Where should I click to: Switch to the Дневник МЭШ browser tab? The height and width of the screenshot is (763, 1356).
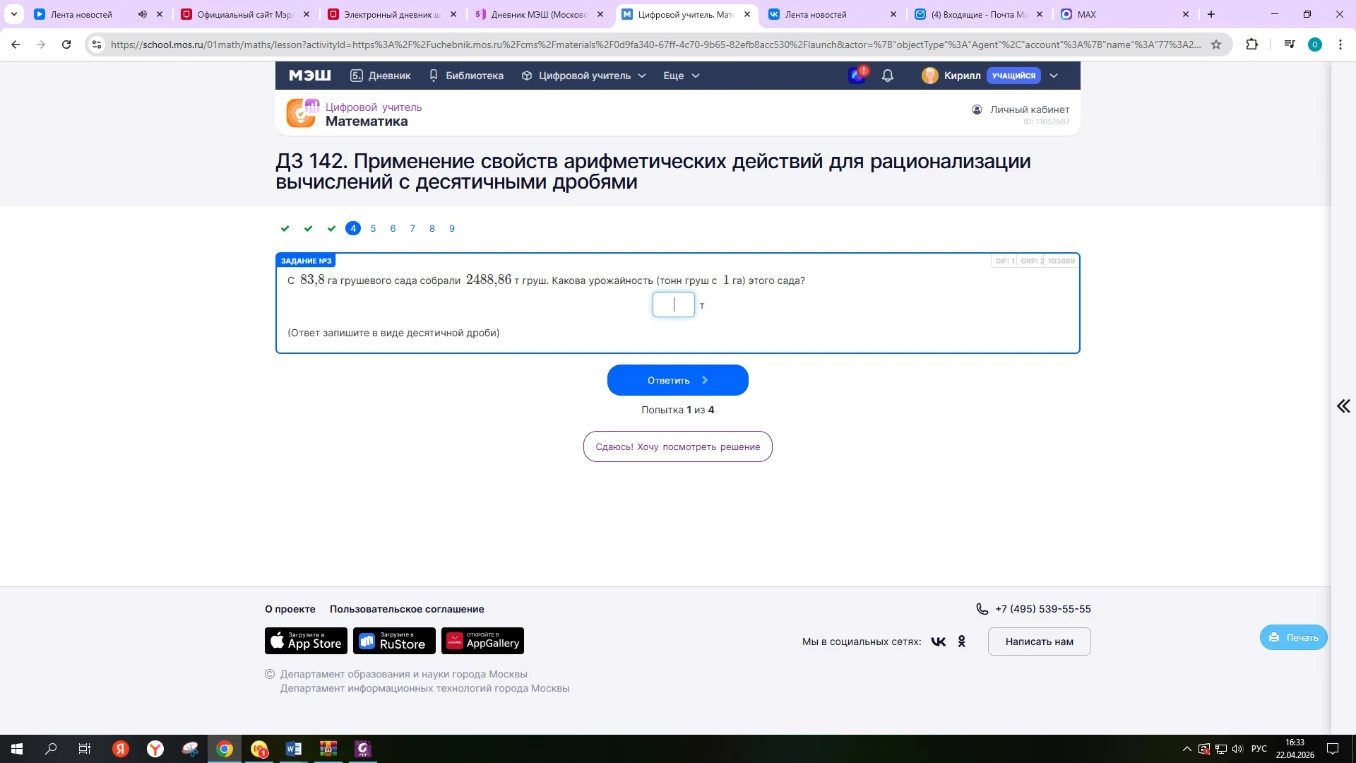tap(539, 15)
